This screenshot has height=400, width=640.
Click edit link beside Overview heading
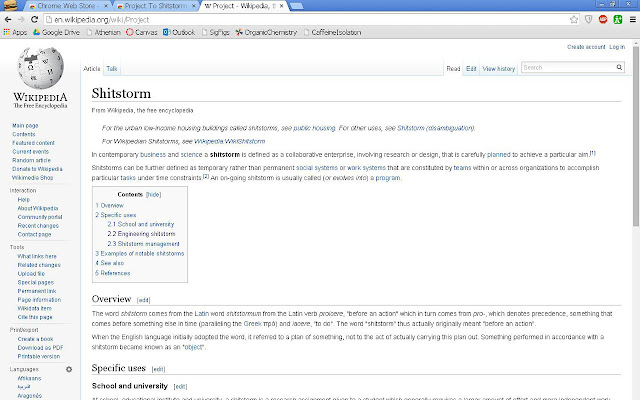[143, 300]
